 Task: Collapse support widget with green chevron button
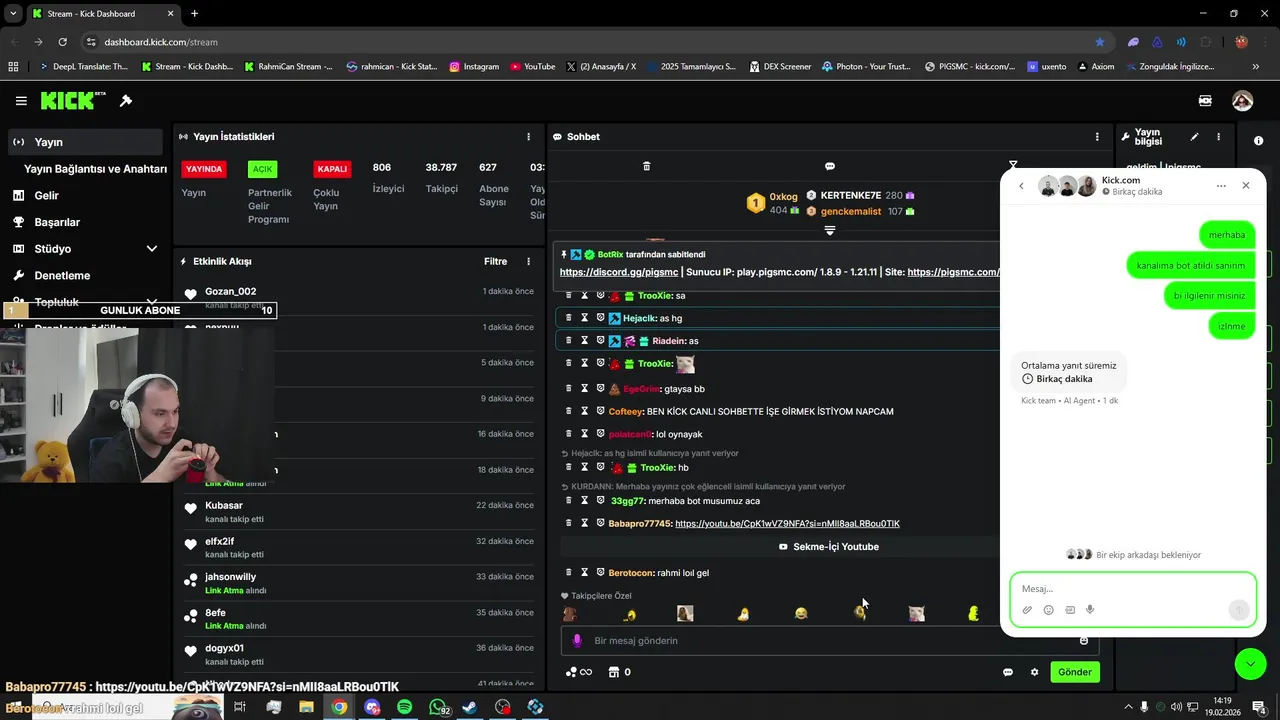[x=1250, y=664]
